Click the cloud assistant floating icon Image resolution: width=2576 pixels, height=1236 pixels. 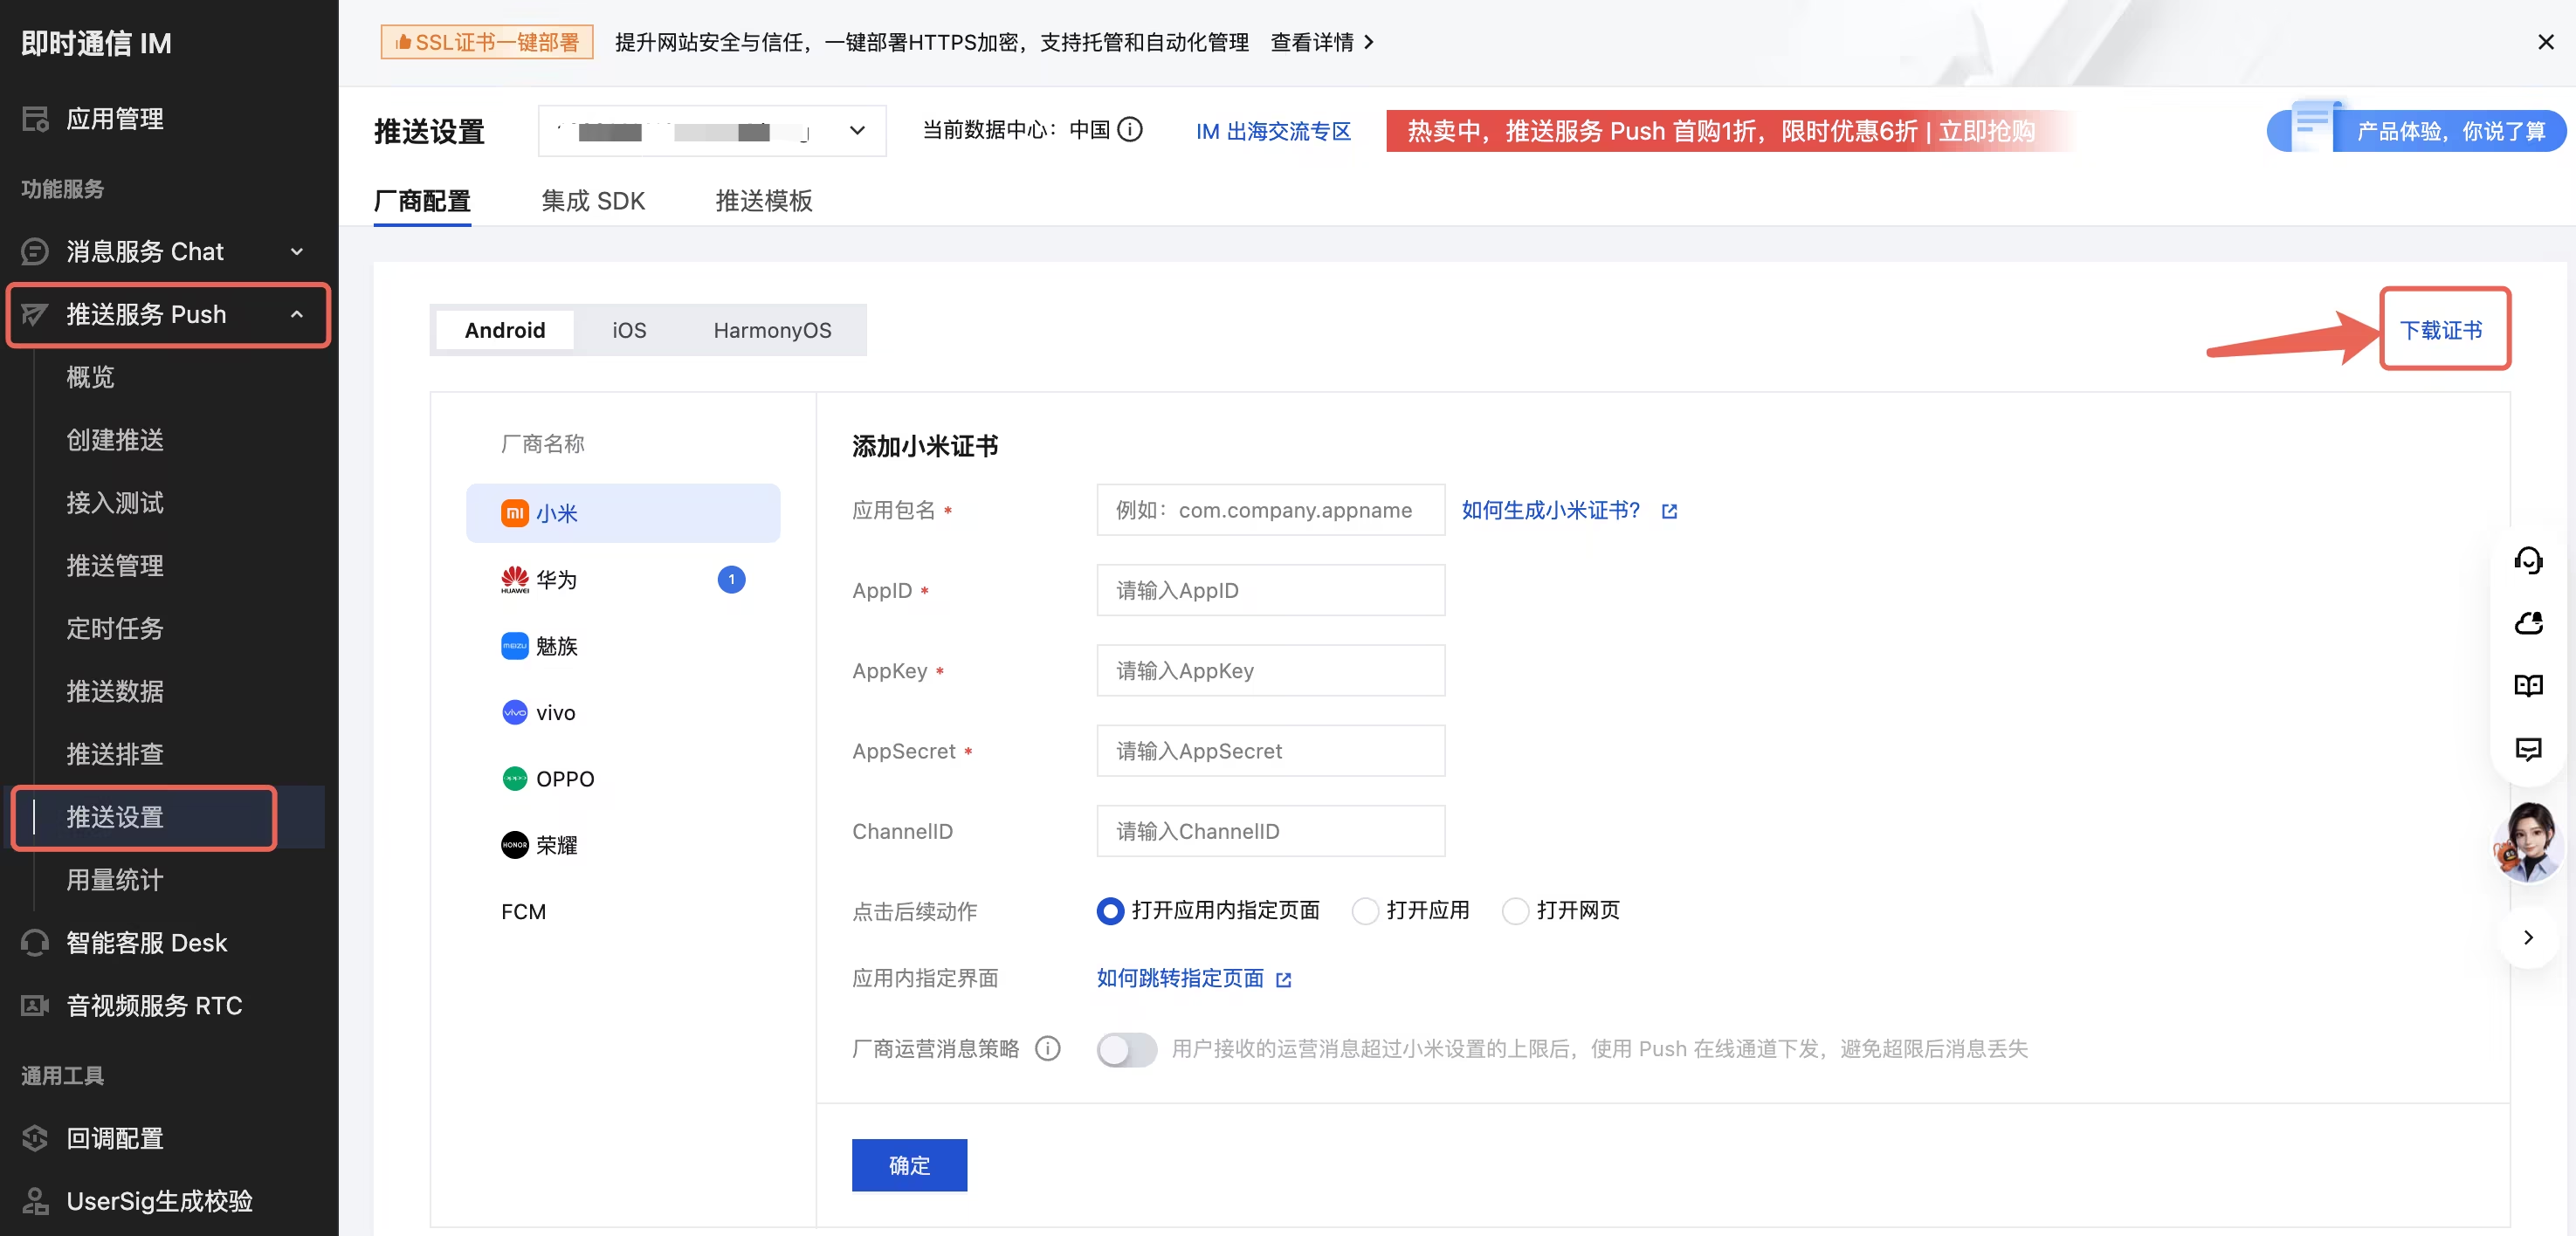2528,623
